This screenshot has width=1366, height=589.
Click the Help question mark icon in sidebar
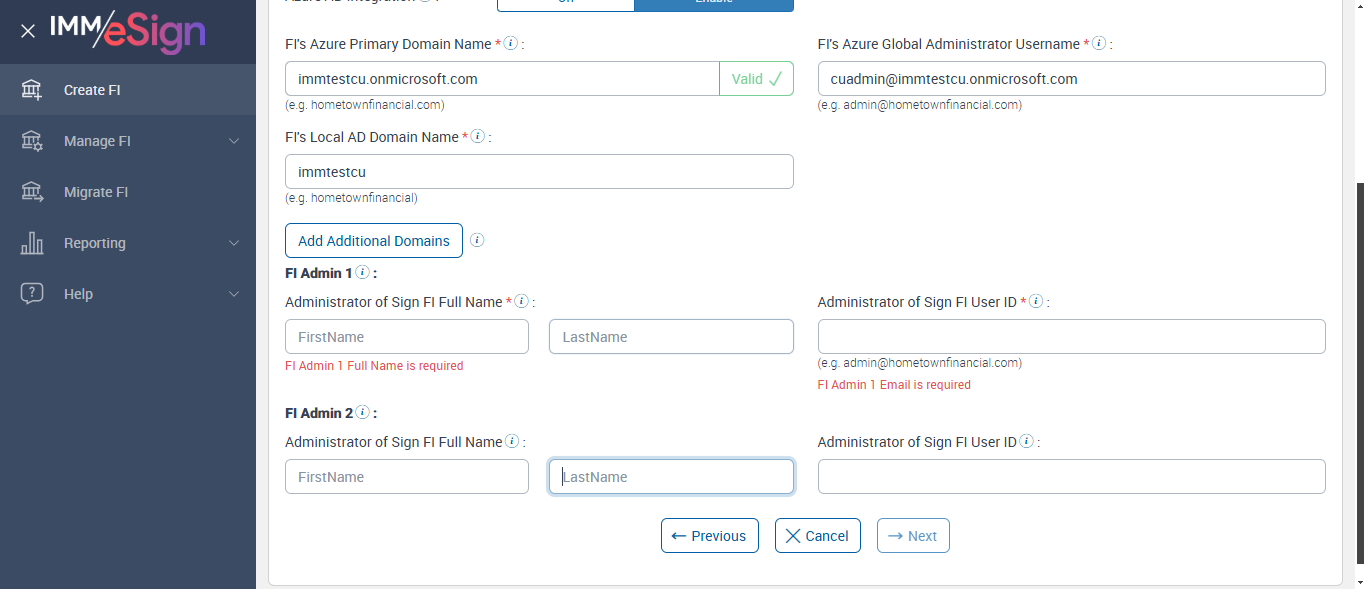pyautogui.click(x=32, y=293)
